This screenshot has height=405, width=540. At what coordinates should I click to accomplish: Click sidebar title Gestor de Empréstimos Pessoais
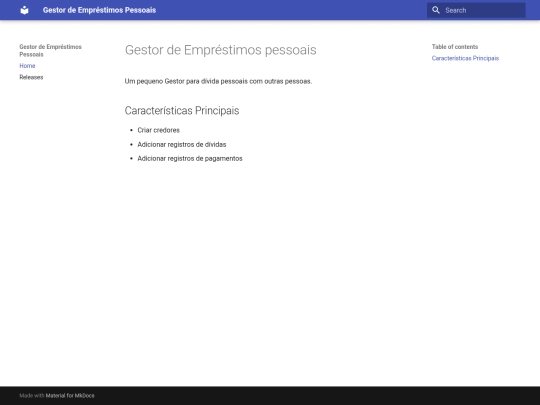tap(50, 51)
